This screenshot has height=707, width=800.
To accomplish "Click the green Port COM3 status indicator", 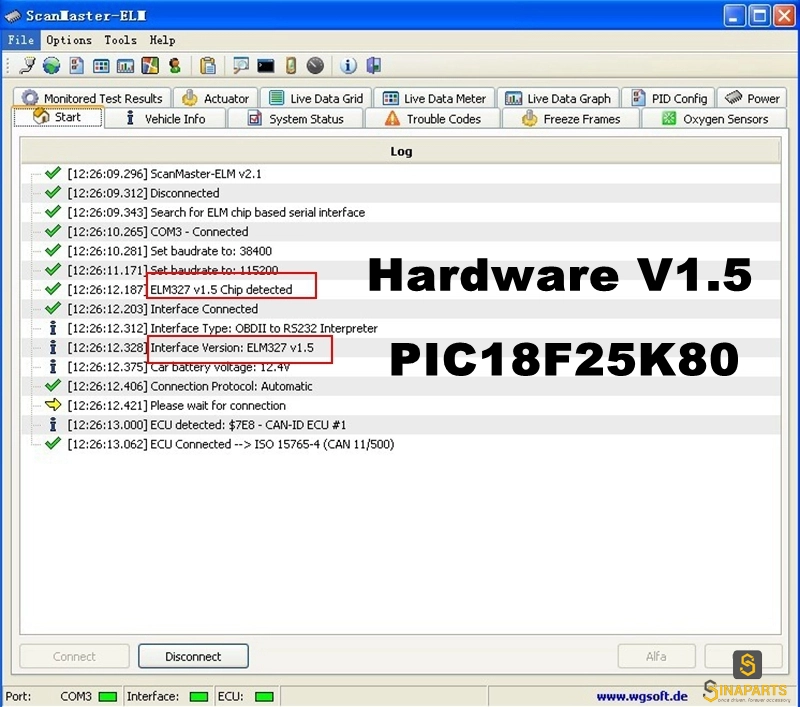I will coord(108,697).
